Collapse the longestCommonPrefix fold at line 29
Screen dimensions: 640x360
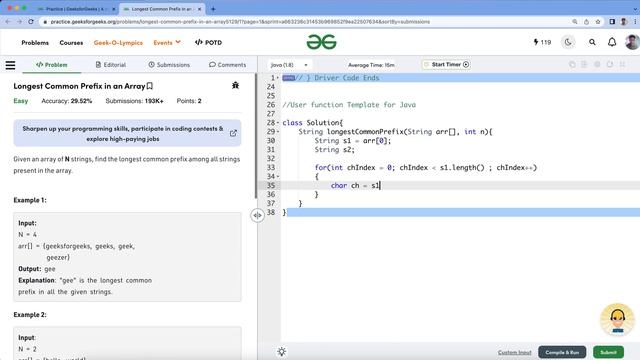pos(278,131)
